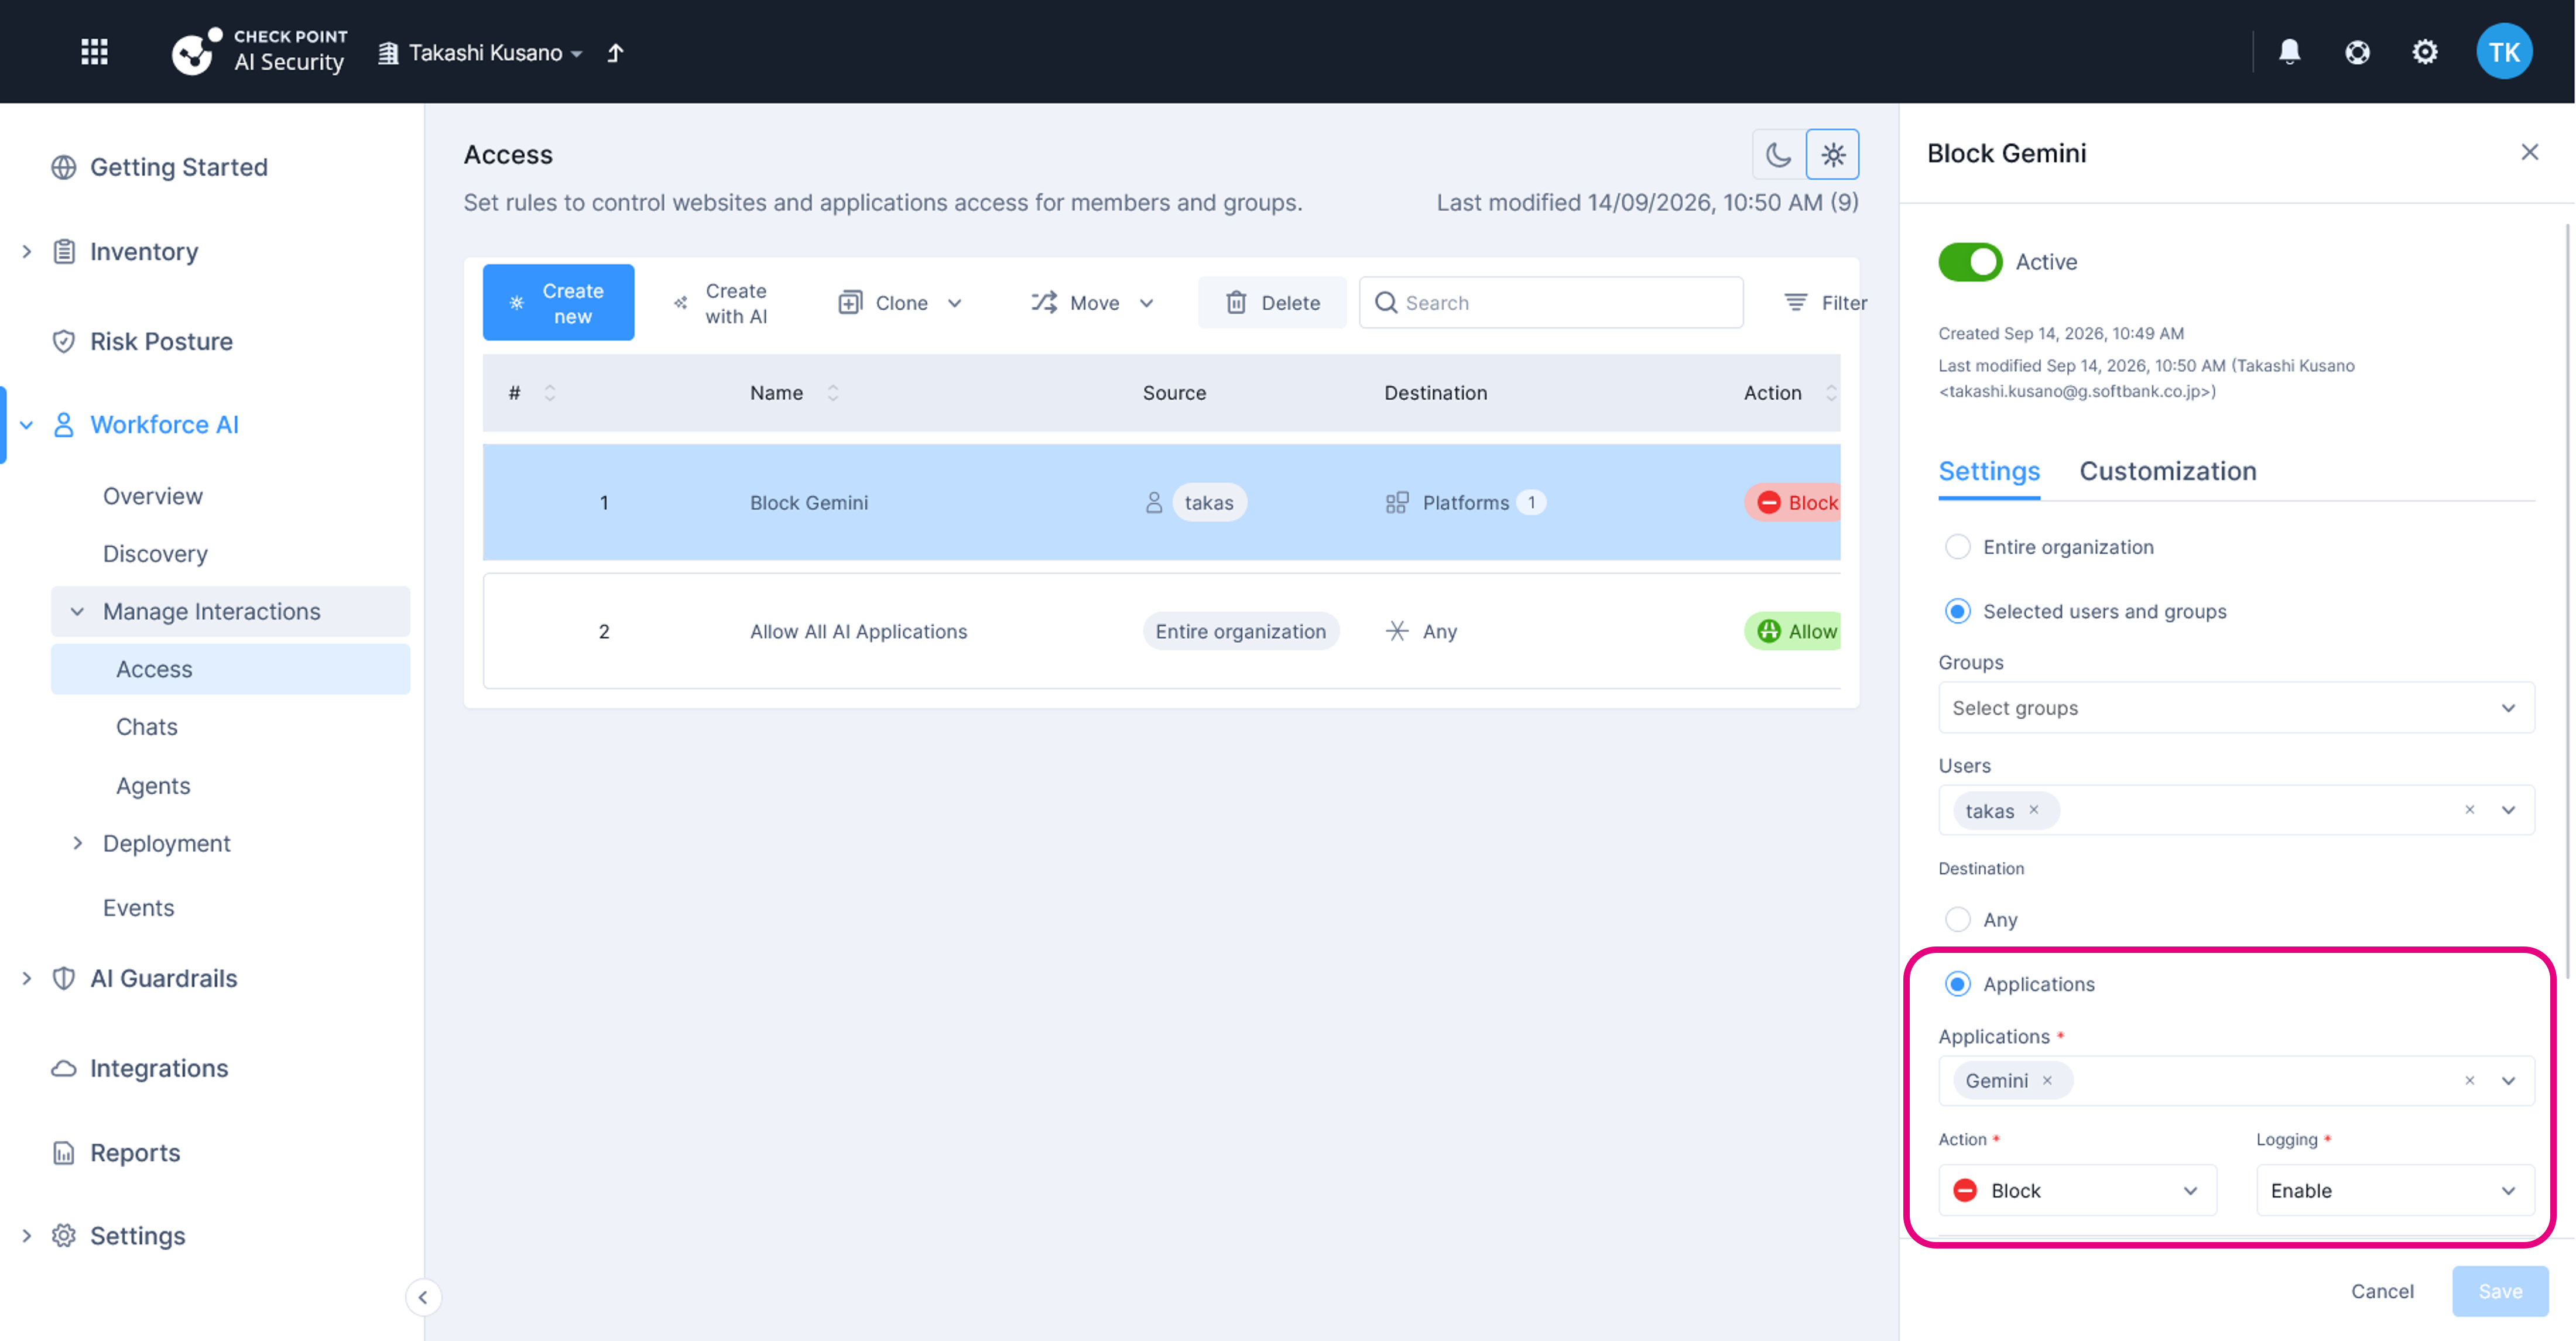Viewport: 2576px width, 1341px height.
Task: Open the Logging Enable dropdown
Action: pyautogui.click(x=2395, y=1190)
